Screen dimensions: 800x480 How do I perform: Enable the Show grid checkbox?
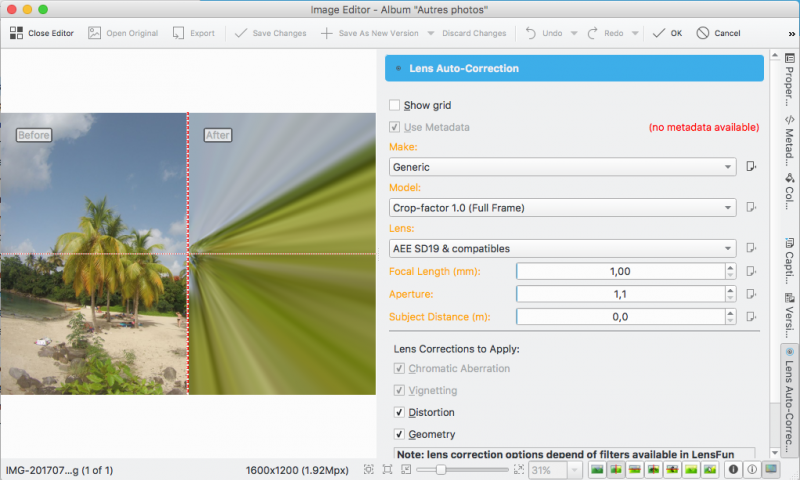[394, 105]
